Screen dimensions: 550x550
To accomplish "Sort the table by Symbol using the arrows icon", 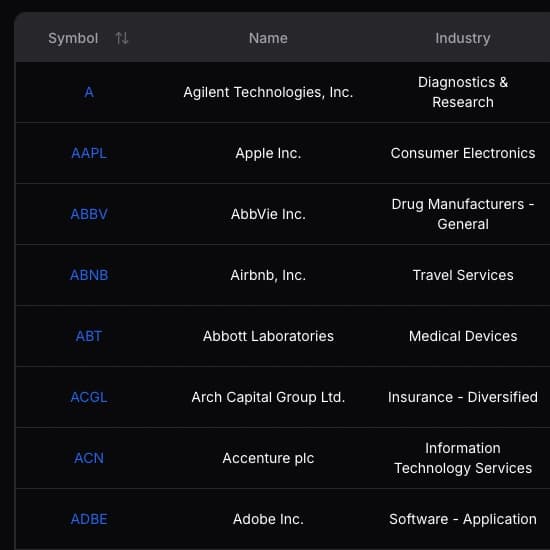I will click(x=122, y=38).
